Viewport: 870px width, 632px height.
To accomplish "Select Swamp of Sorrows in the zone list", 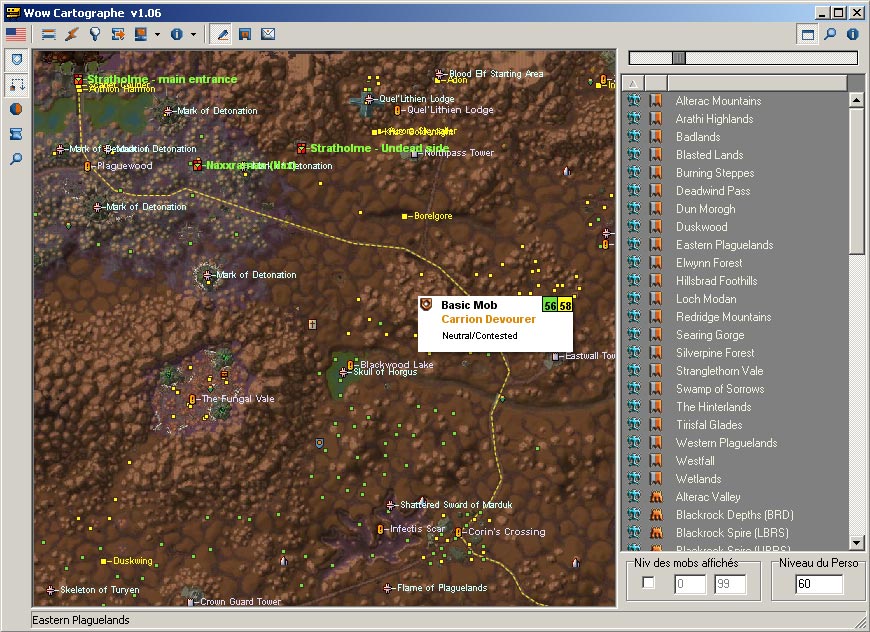I will (720, 389).
